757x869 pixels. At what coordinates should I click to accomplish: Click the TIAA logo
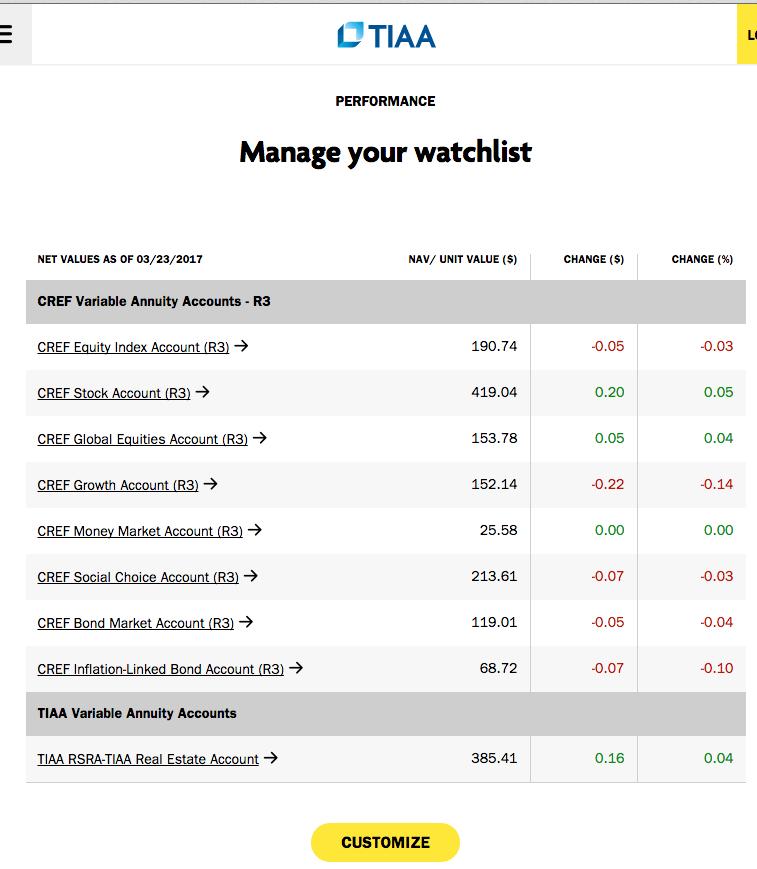tap(386, 35)
